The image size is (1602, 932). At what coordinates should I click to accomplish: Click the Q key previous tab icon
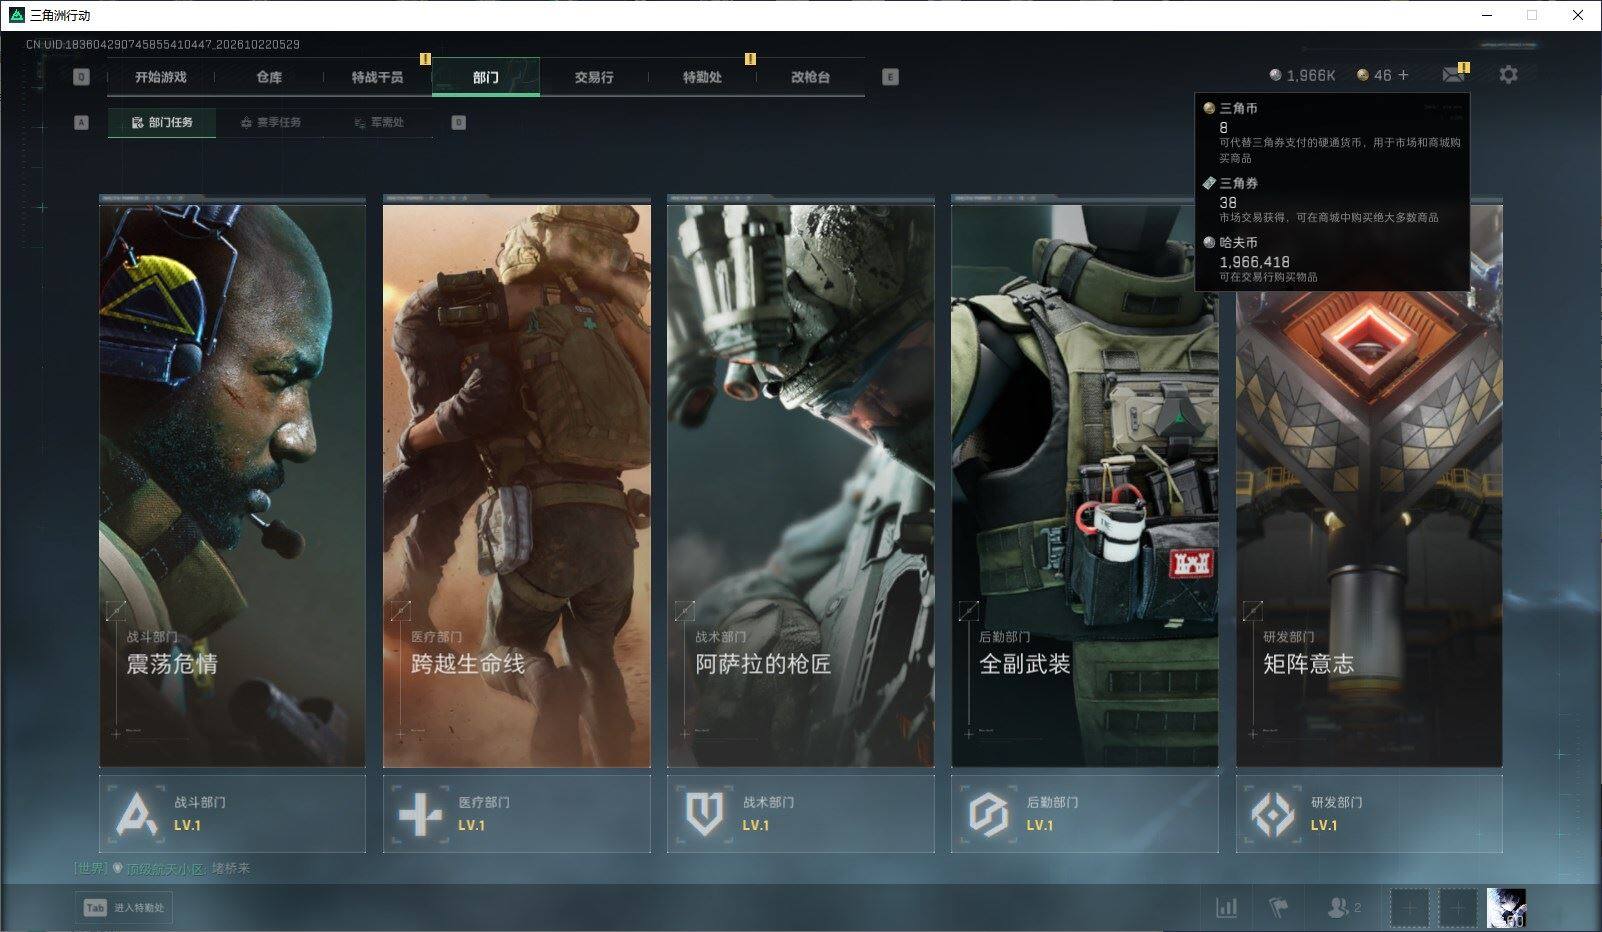pyautogui.click(x=82, y=77)
